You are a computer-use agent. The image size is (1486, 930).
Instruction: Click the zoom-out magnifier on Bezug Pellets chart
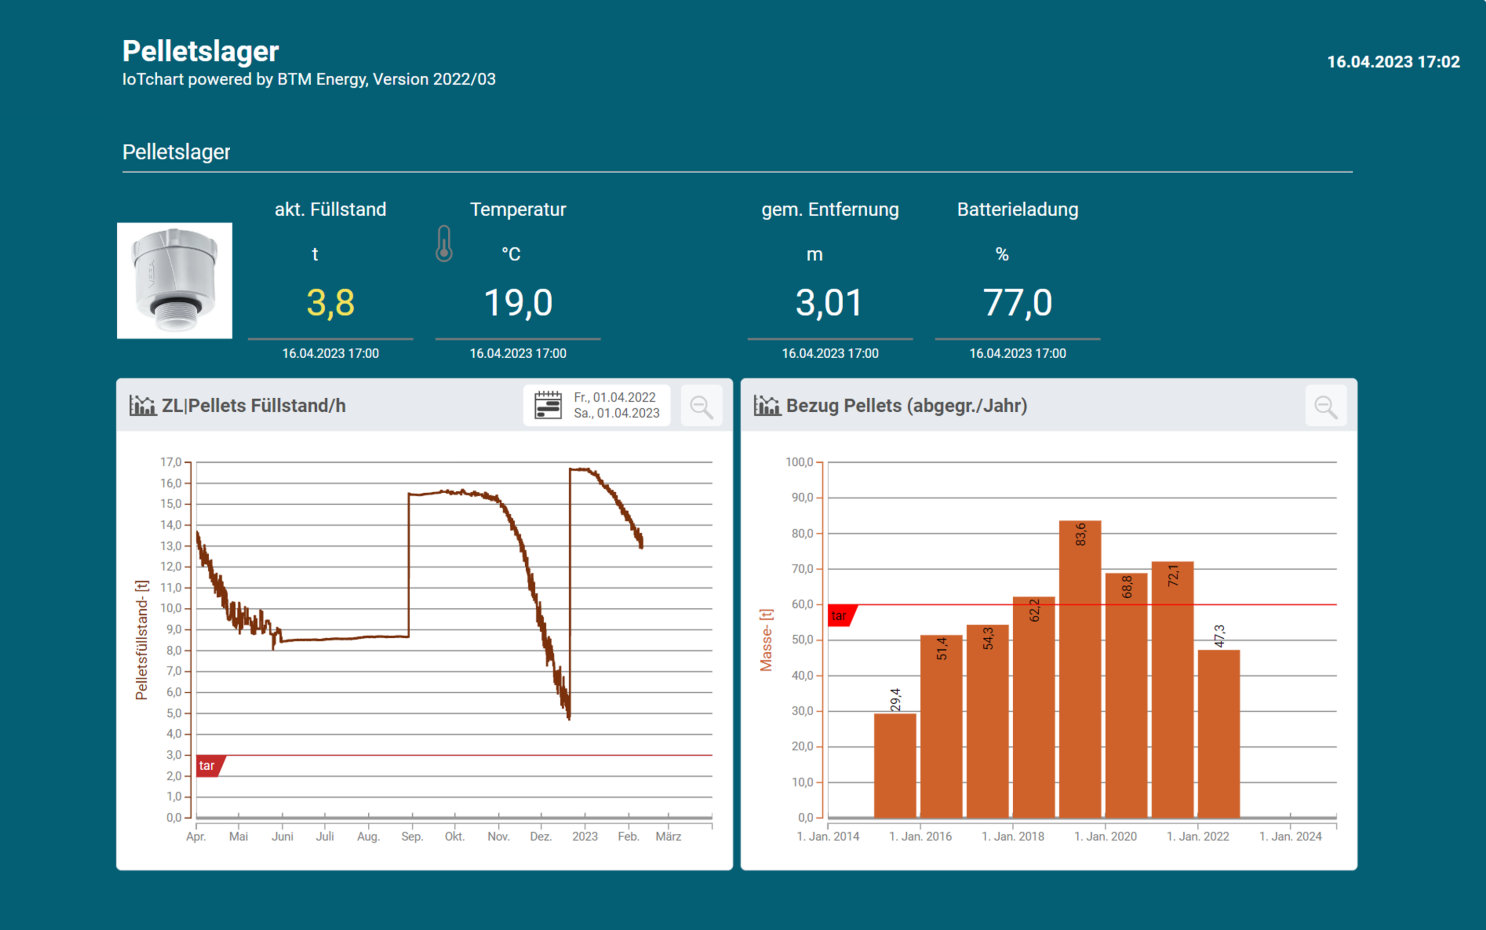point(1325,406)
